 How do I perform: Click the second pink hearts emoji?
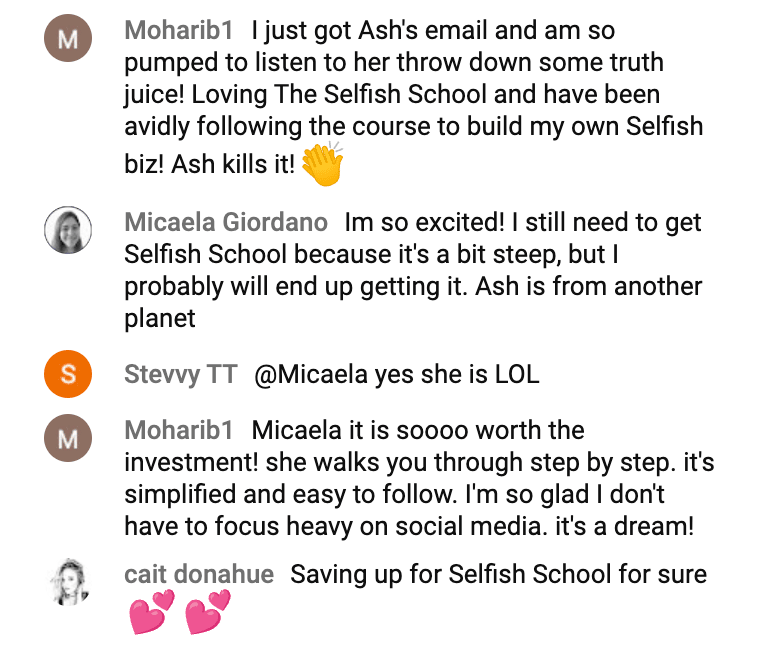click(208, 612)
